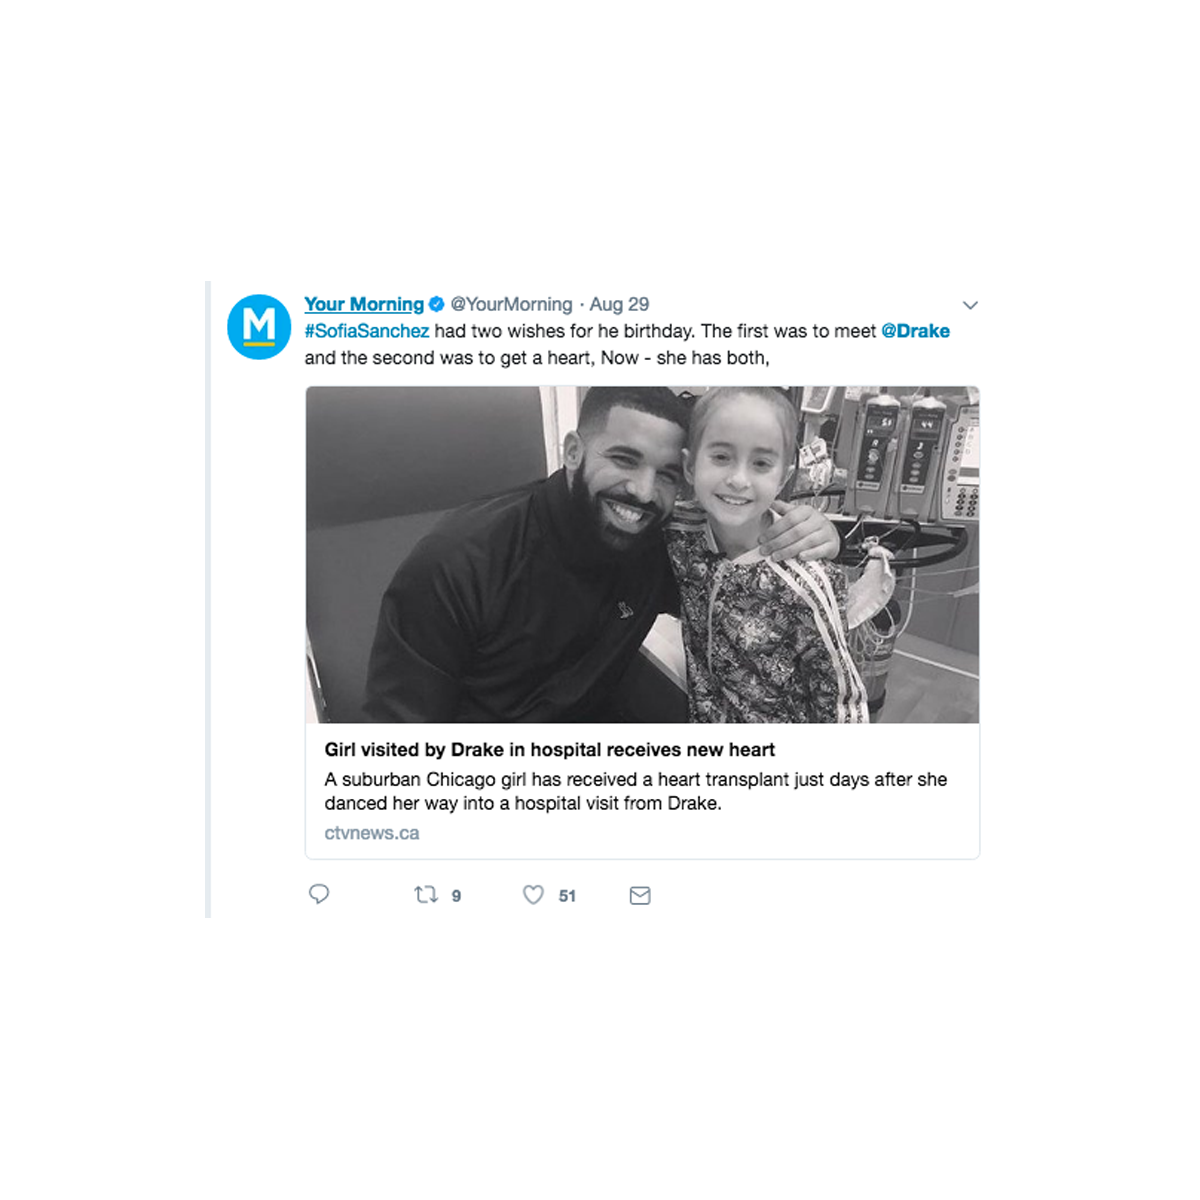Screen dimensions: 1200x1200
Task: Open Your Morning profile avatar
Action: coord(259,326)
